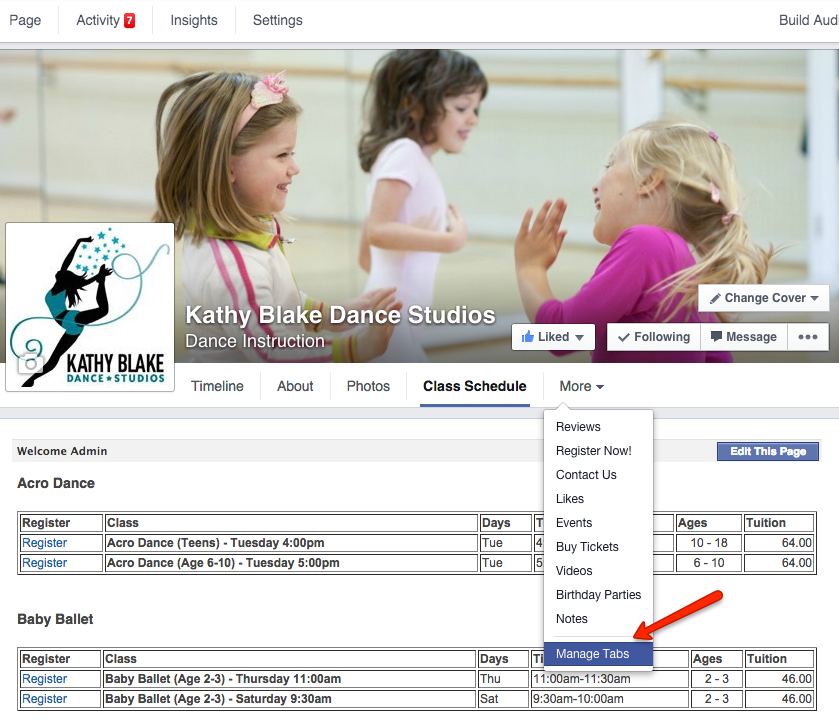Click the Activity notification badge showing 7
The height and width of the screenshot is (720, 839).
[x=129, y=20]
